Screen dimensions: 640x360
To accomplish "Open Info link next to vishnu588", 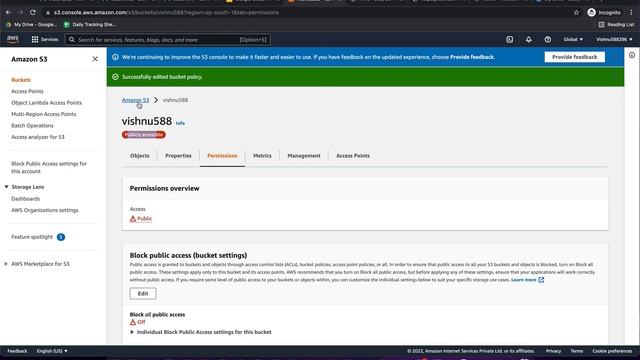I will point(180,123).
